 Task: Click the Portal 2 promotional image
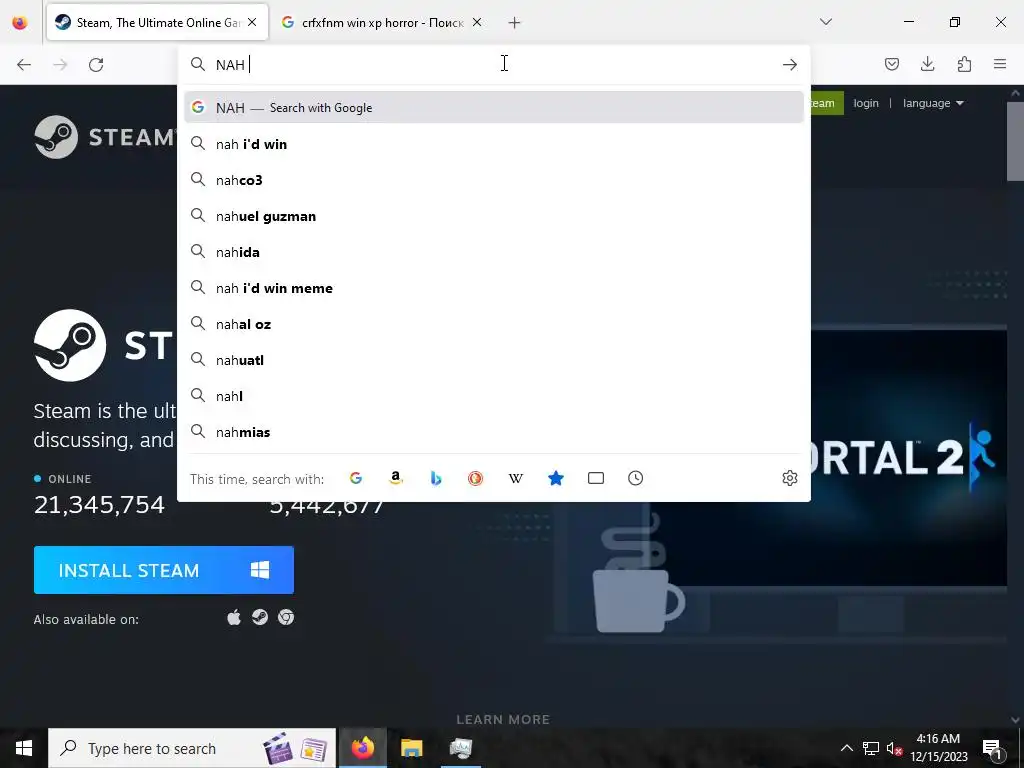coord(908,457)
